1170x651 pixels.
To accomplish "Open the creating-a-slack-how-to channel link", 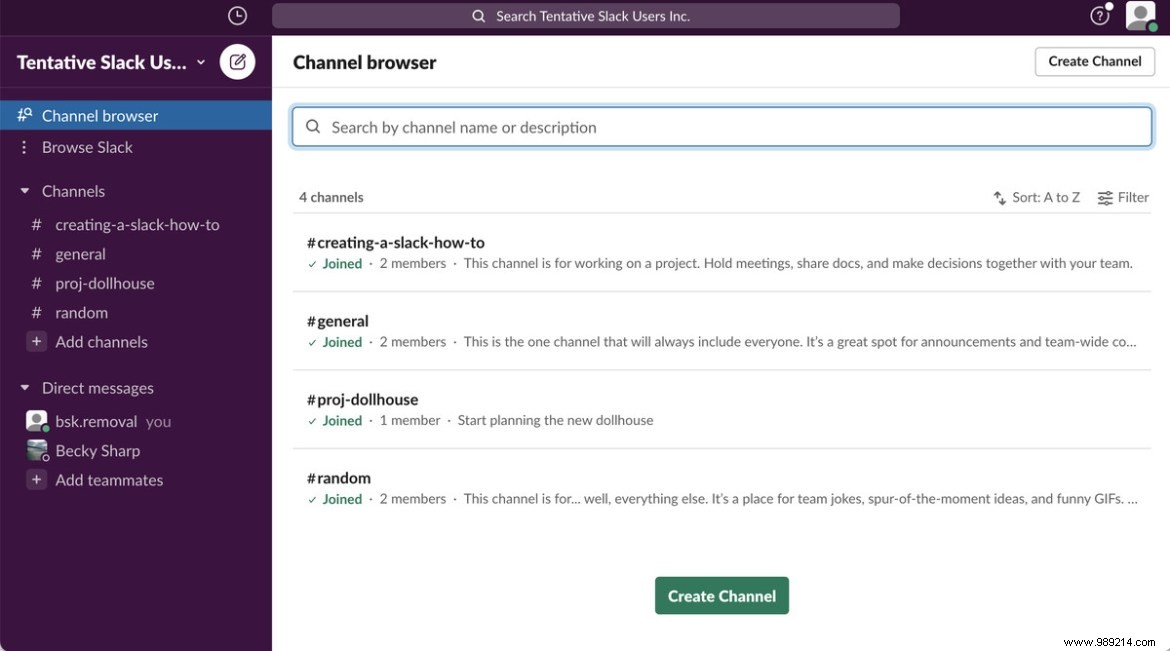I will [x=396, y=242].
